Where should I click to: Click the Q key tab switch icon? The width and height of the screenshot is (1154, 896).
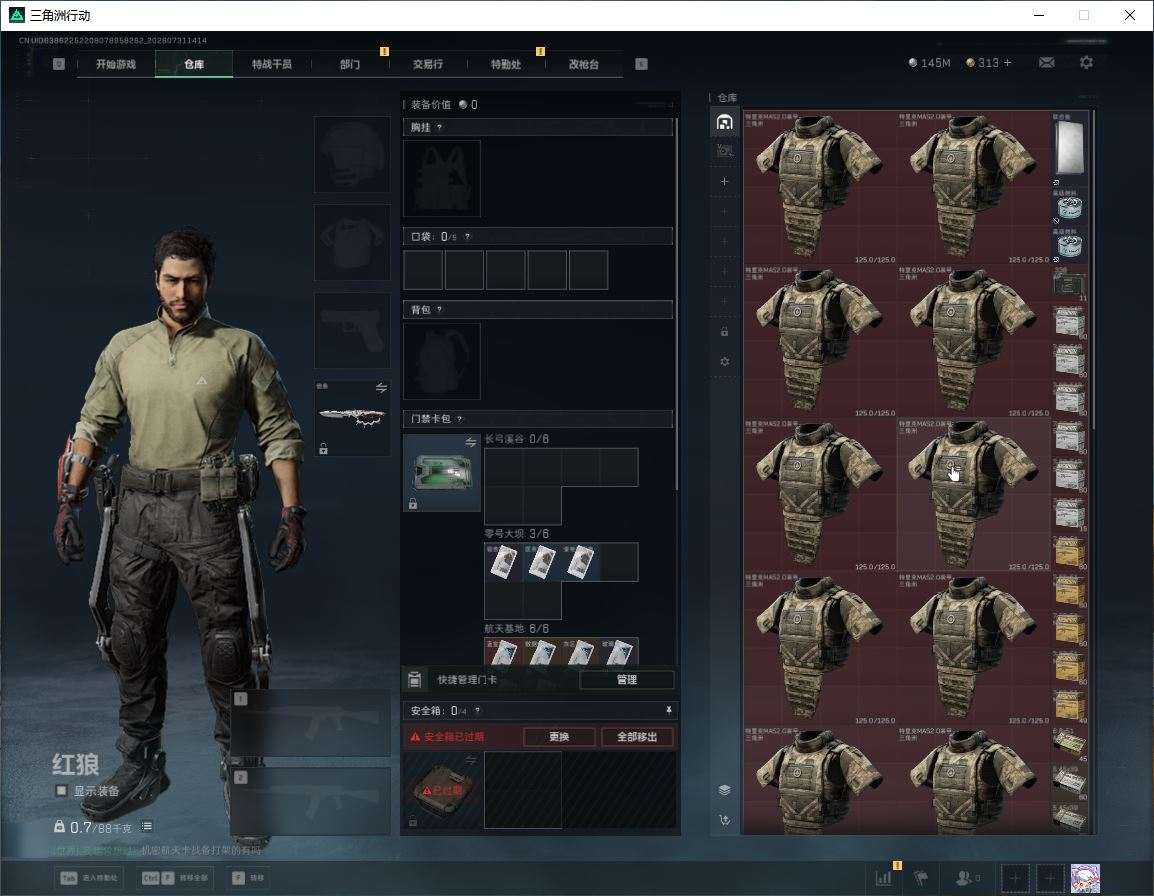pyautogui.click(x=59, y=64)
